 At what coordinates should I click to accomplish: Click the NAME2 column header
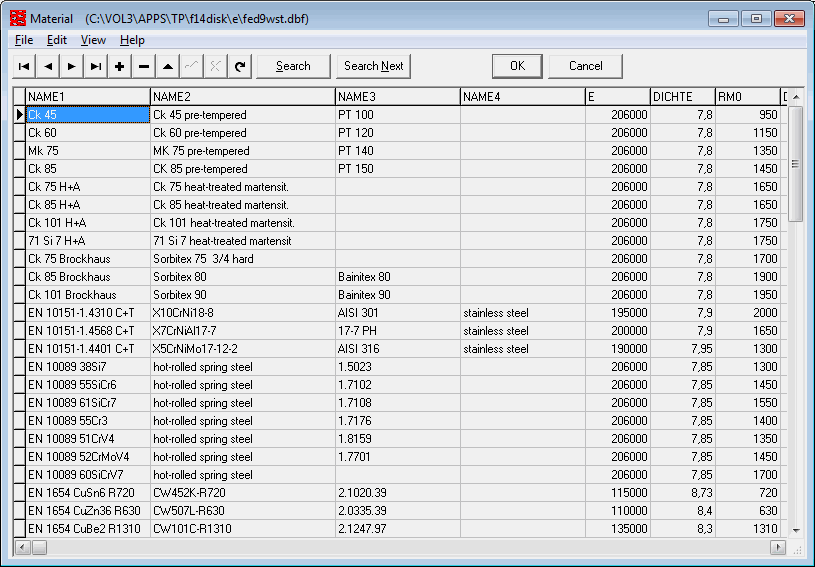point(243,97)
